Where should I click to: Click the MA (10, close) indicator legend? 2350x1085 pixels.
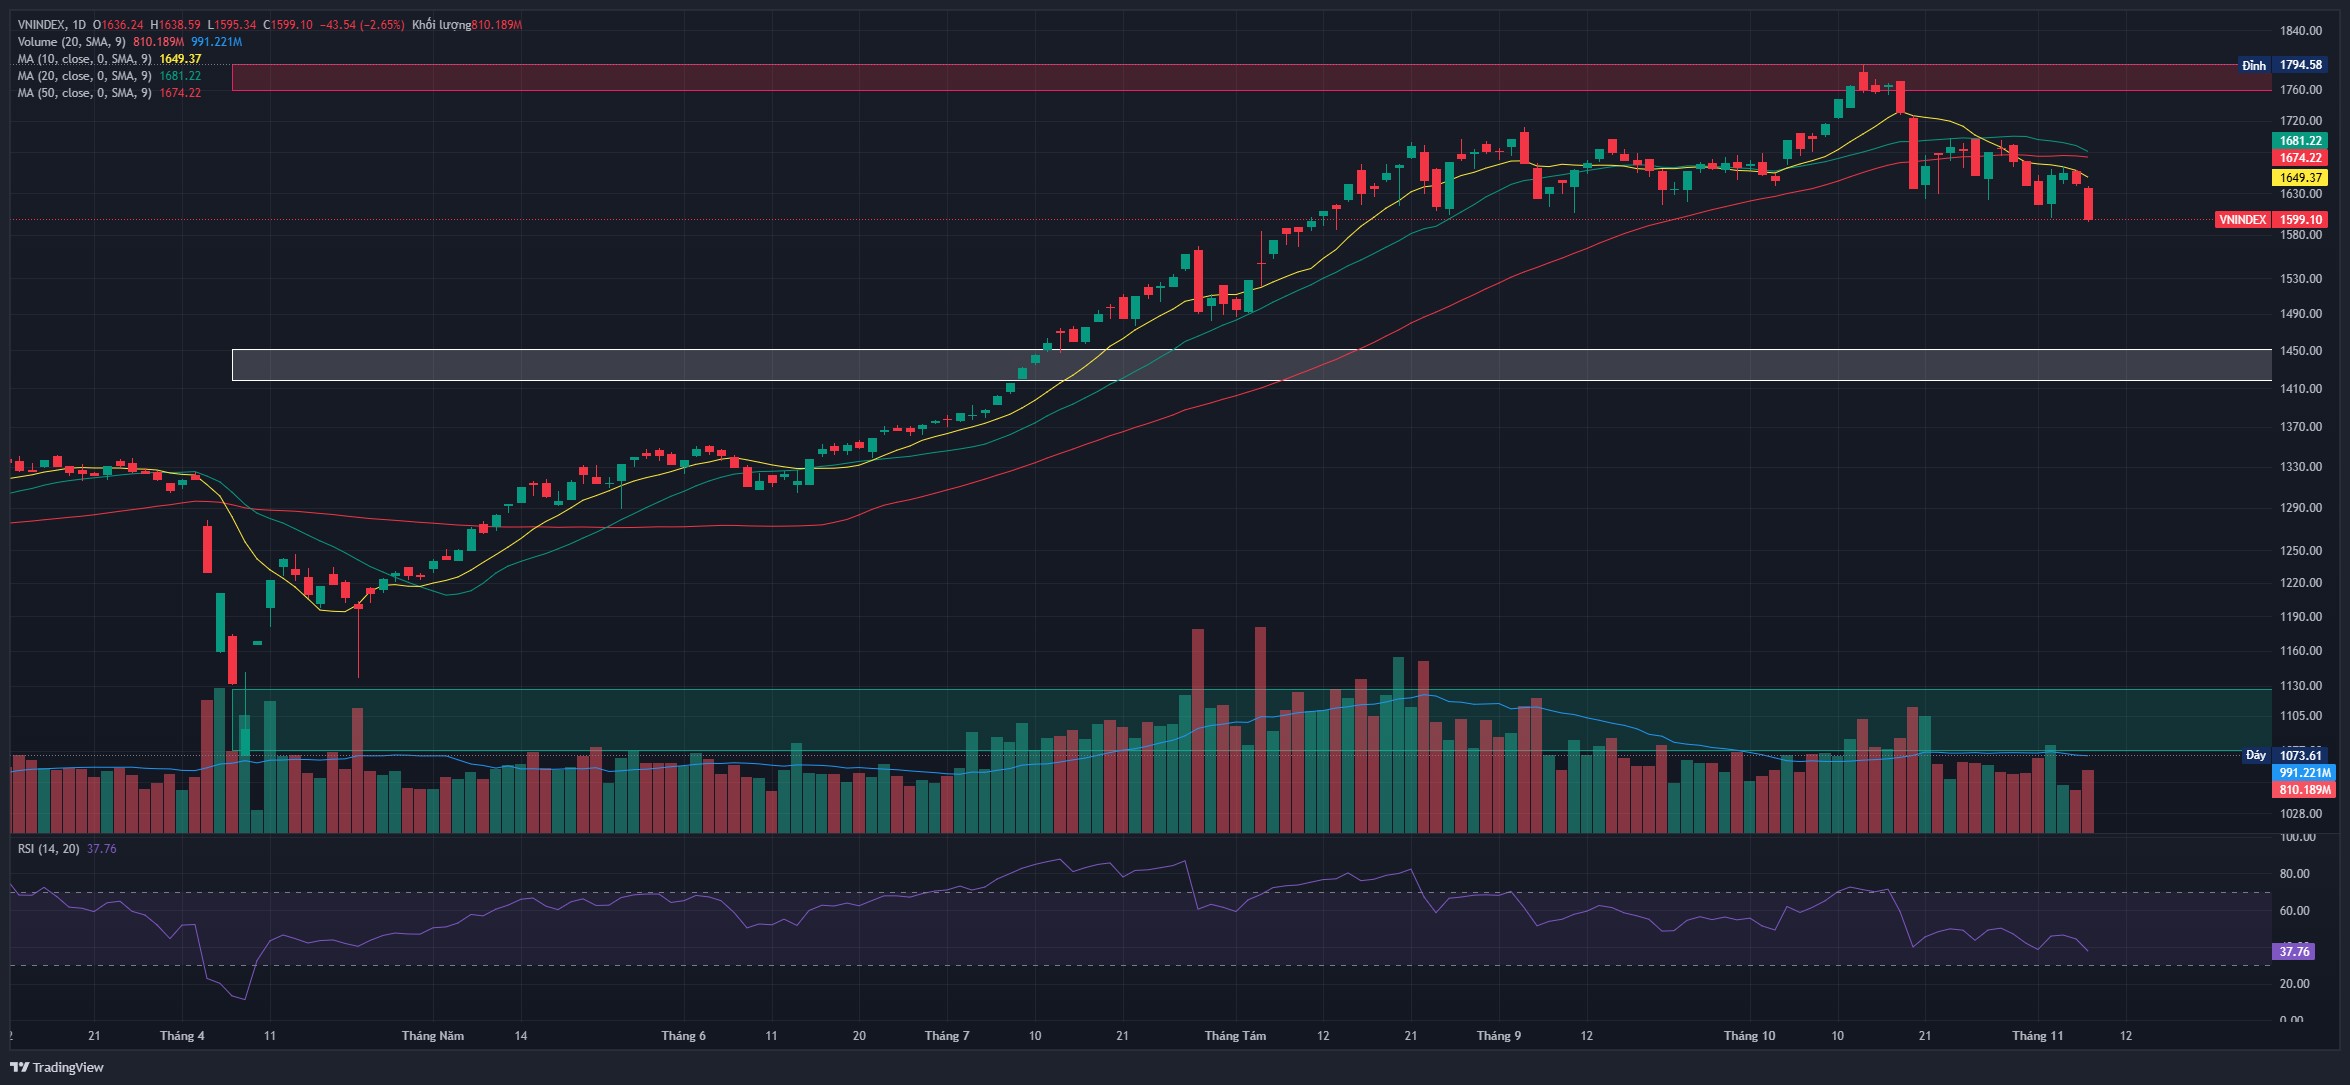[x=84, y=59]
